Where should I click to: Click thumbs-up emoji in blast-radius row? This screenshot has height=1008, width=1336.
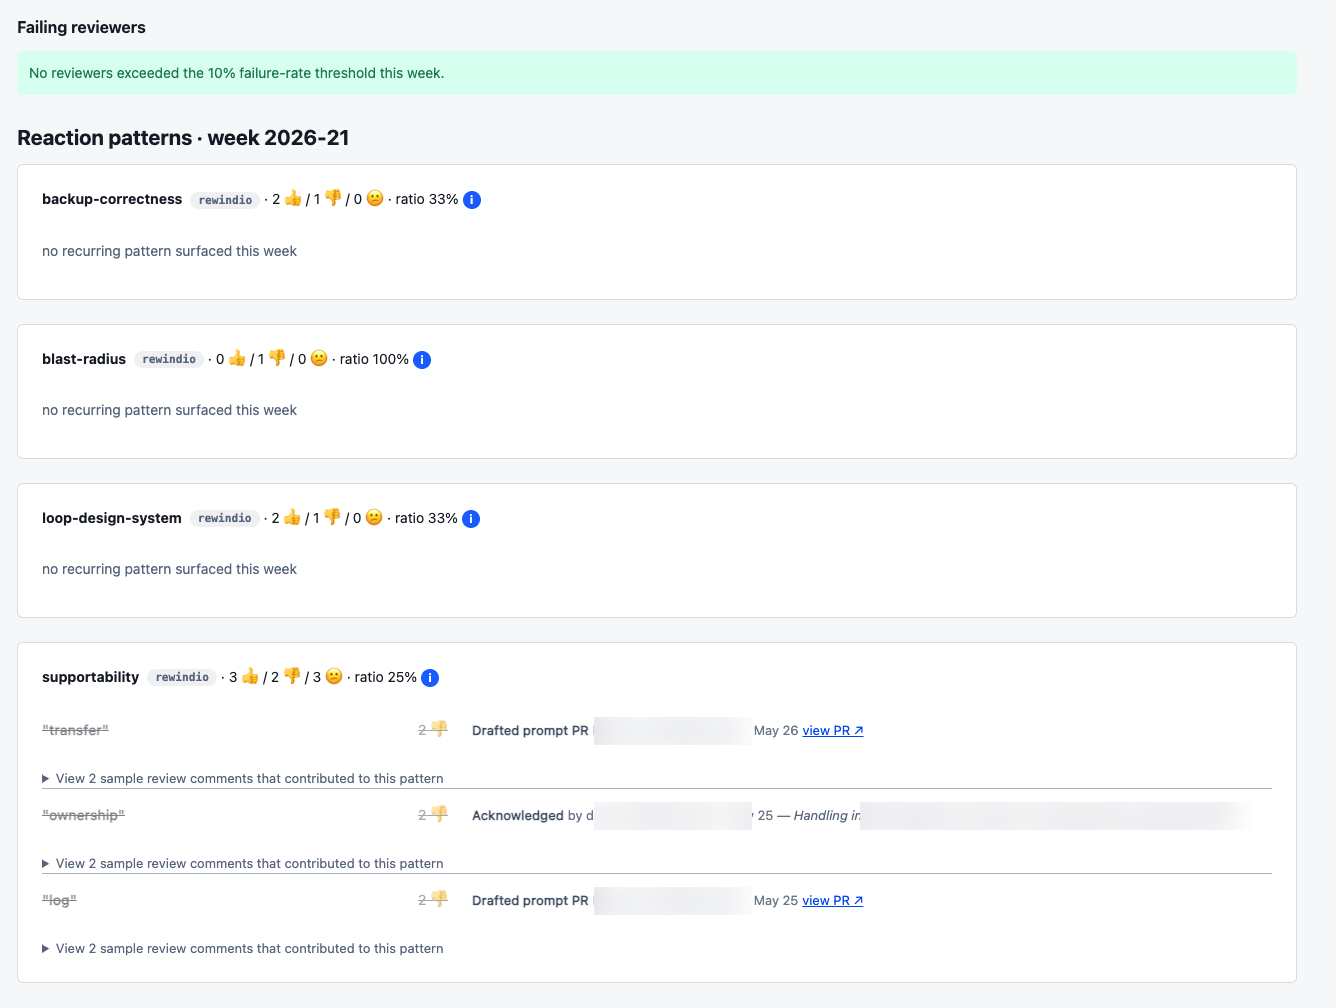pyautogui.click(x=237, y=358)
